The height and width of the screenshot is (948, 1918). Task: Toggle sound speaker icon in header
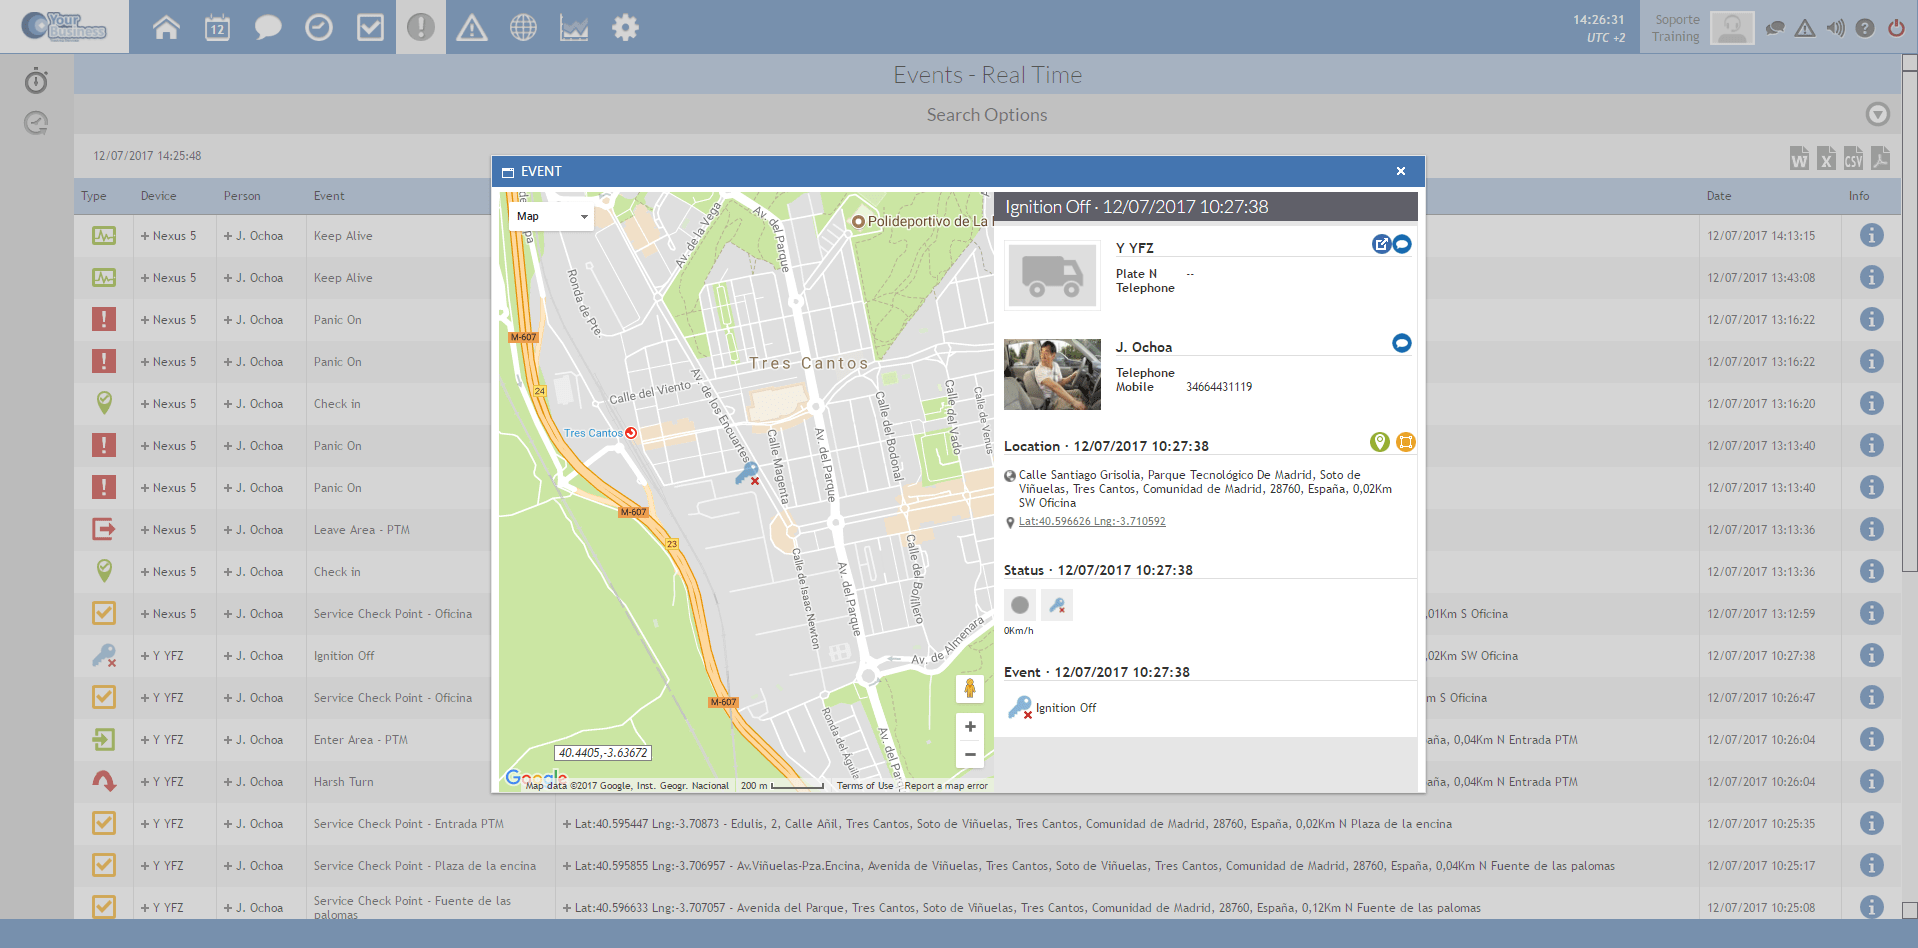(x=1835, y=28)
